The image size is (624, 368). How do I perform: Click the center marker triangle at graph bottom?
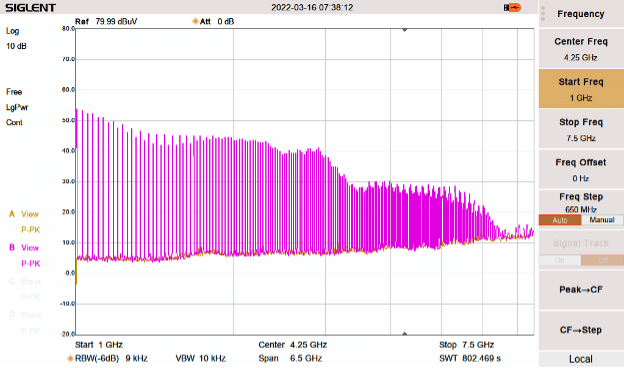pos(405,333)
